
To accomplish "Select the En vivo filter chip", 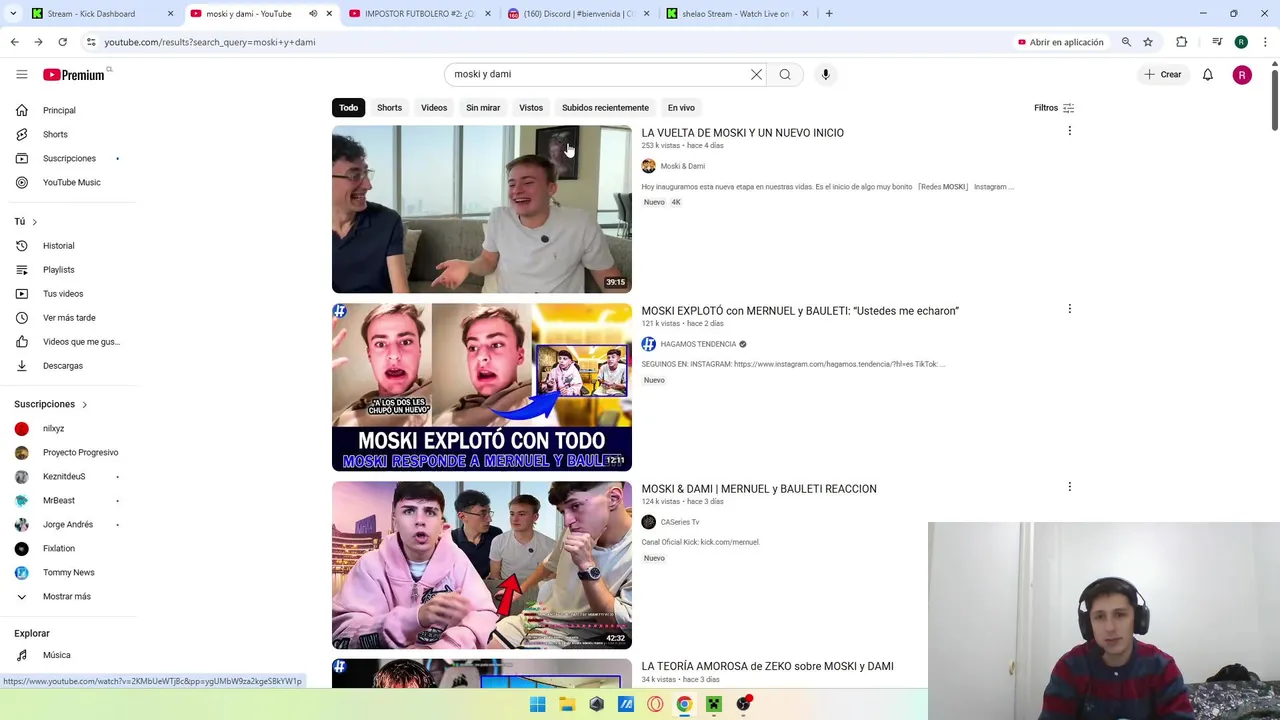I will coord(681,108).
